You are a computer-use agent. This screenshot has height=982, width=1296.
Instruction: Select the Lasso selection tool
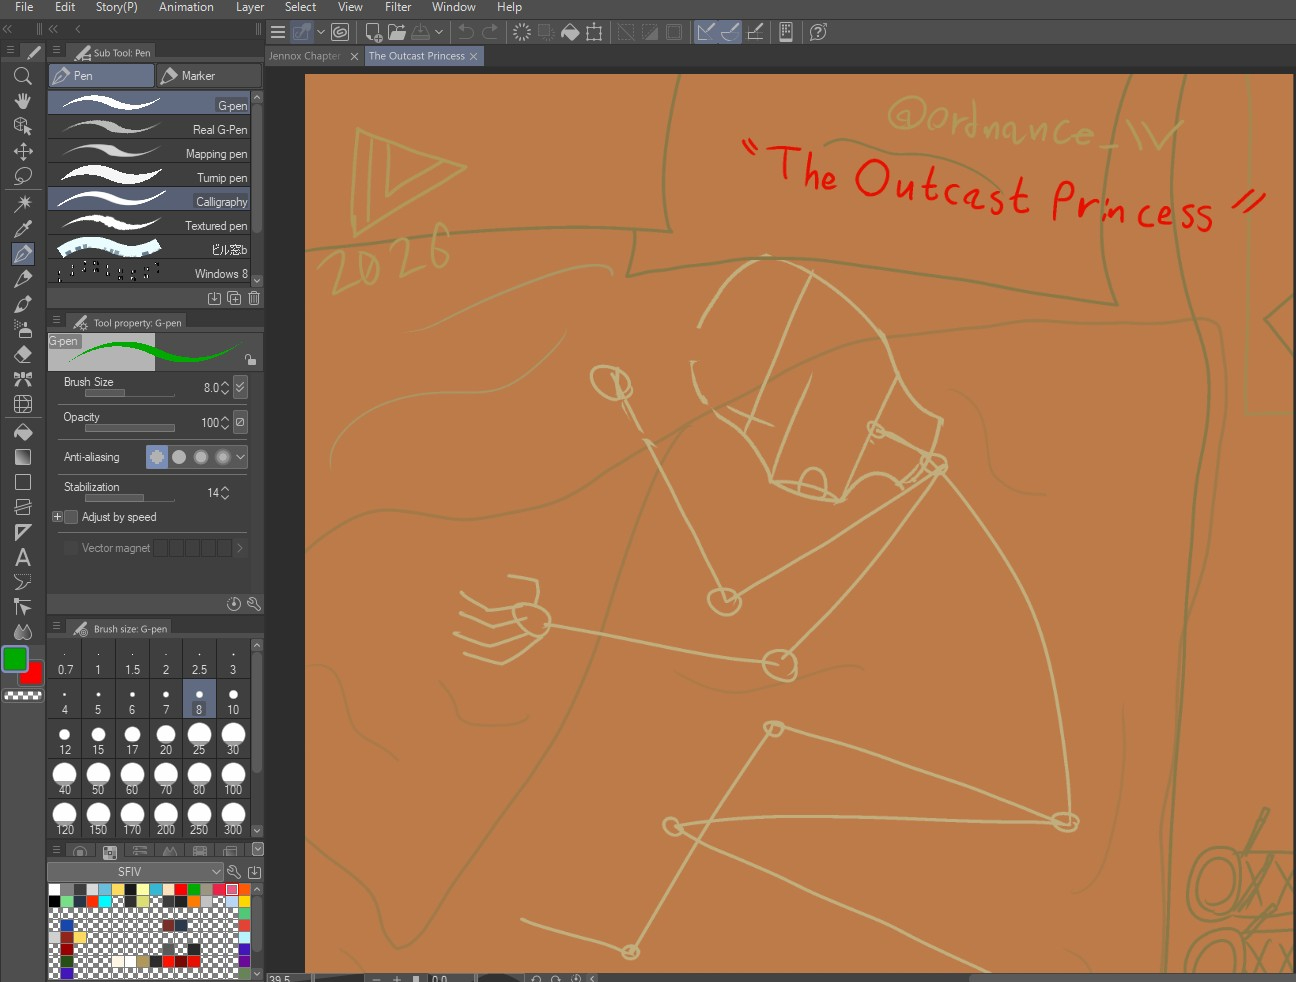pos(22,176)
